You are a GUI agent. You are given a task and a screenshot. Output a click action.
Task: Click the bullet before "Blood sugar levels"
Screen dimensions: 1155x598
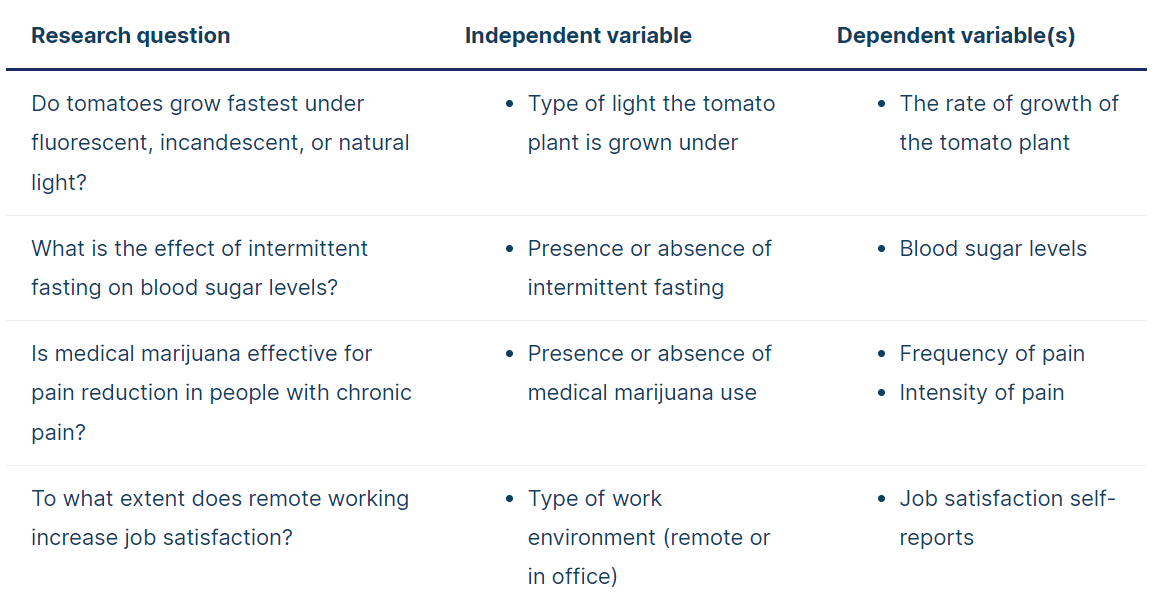[882, 249]
